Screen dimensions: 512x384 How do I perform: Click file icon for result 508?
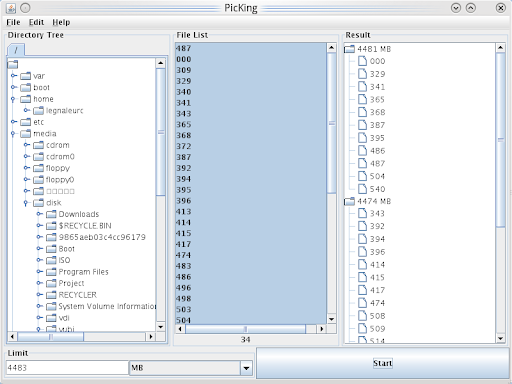[362, 316]
